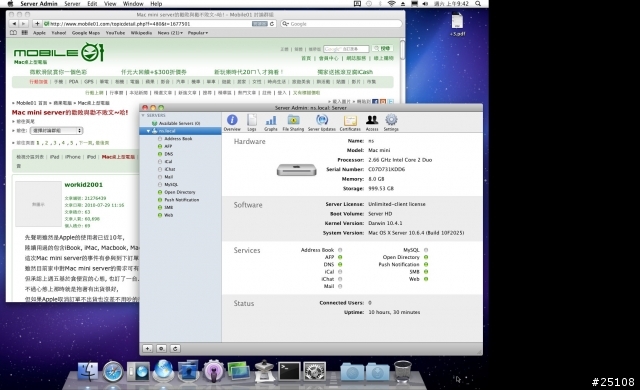Open Spotlight search in menu bar
Screen dimensions: 640x390
tap(478, 4)
